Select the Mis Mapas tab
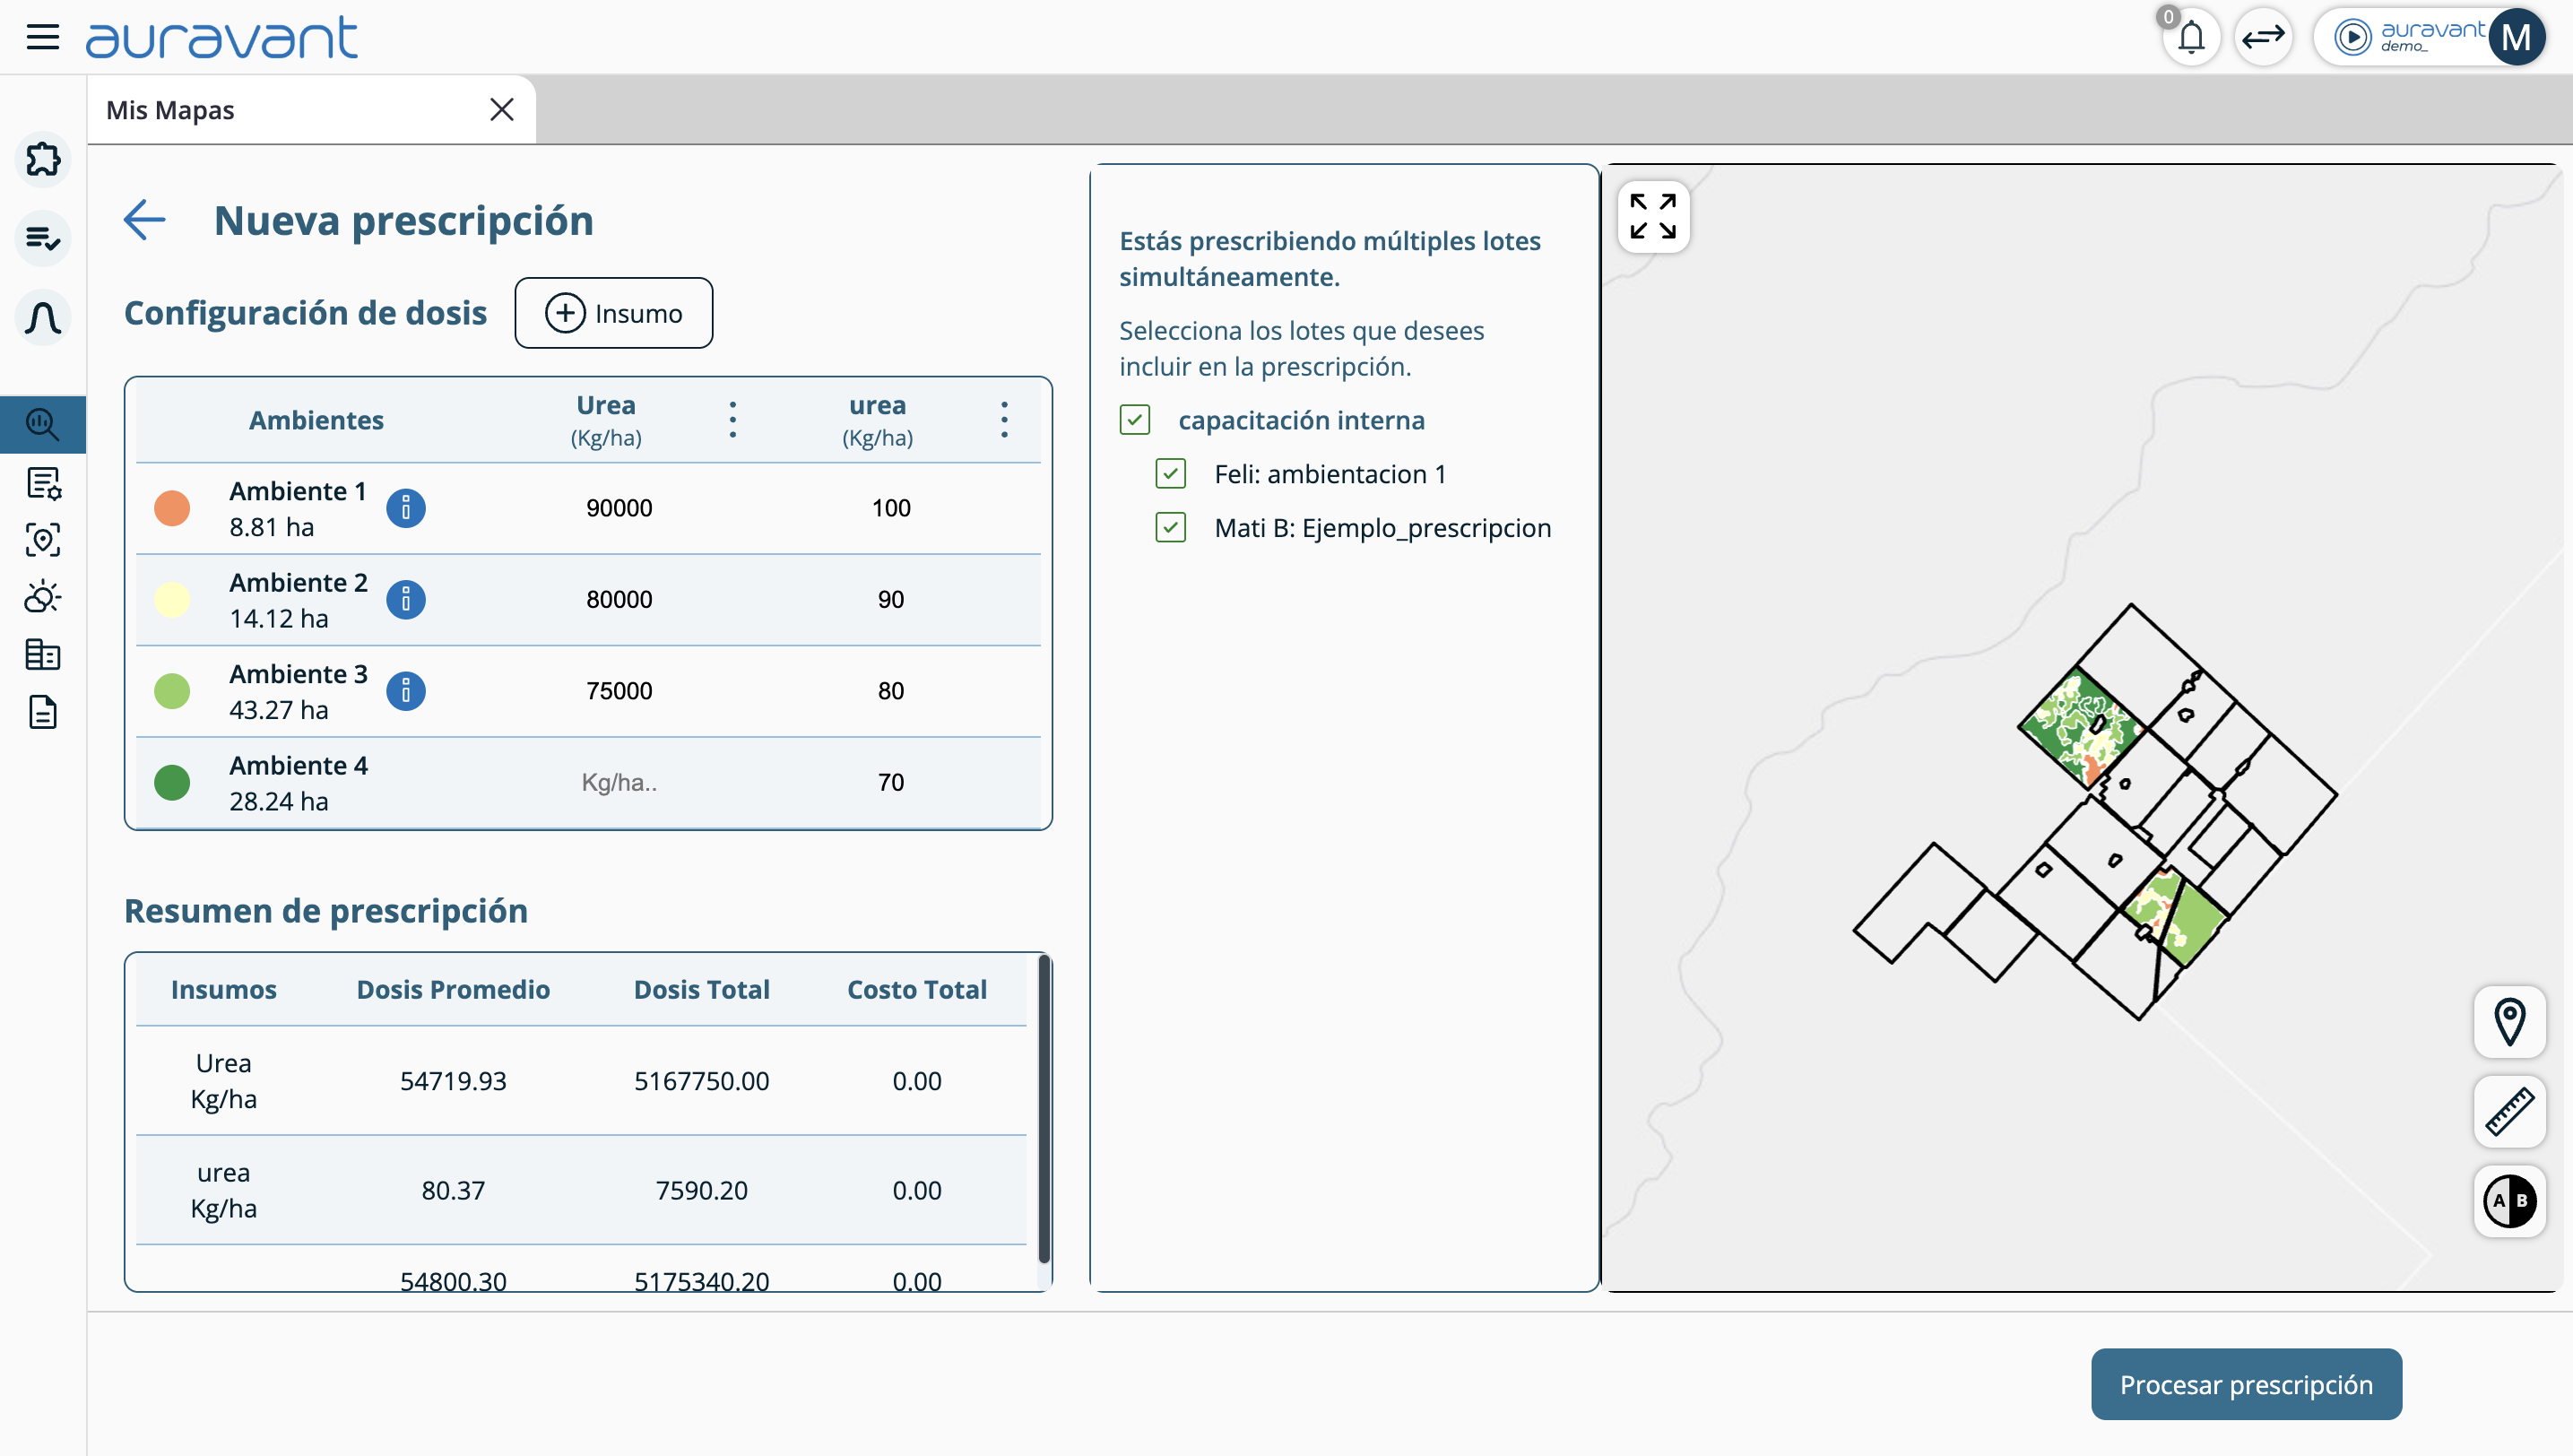The width and height of the screenshot is (2573, 1456). click(x=170, y=110)
